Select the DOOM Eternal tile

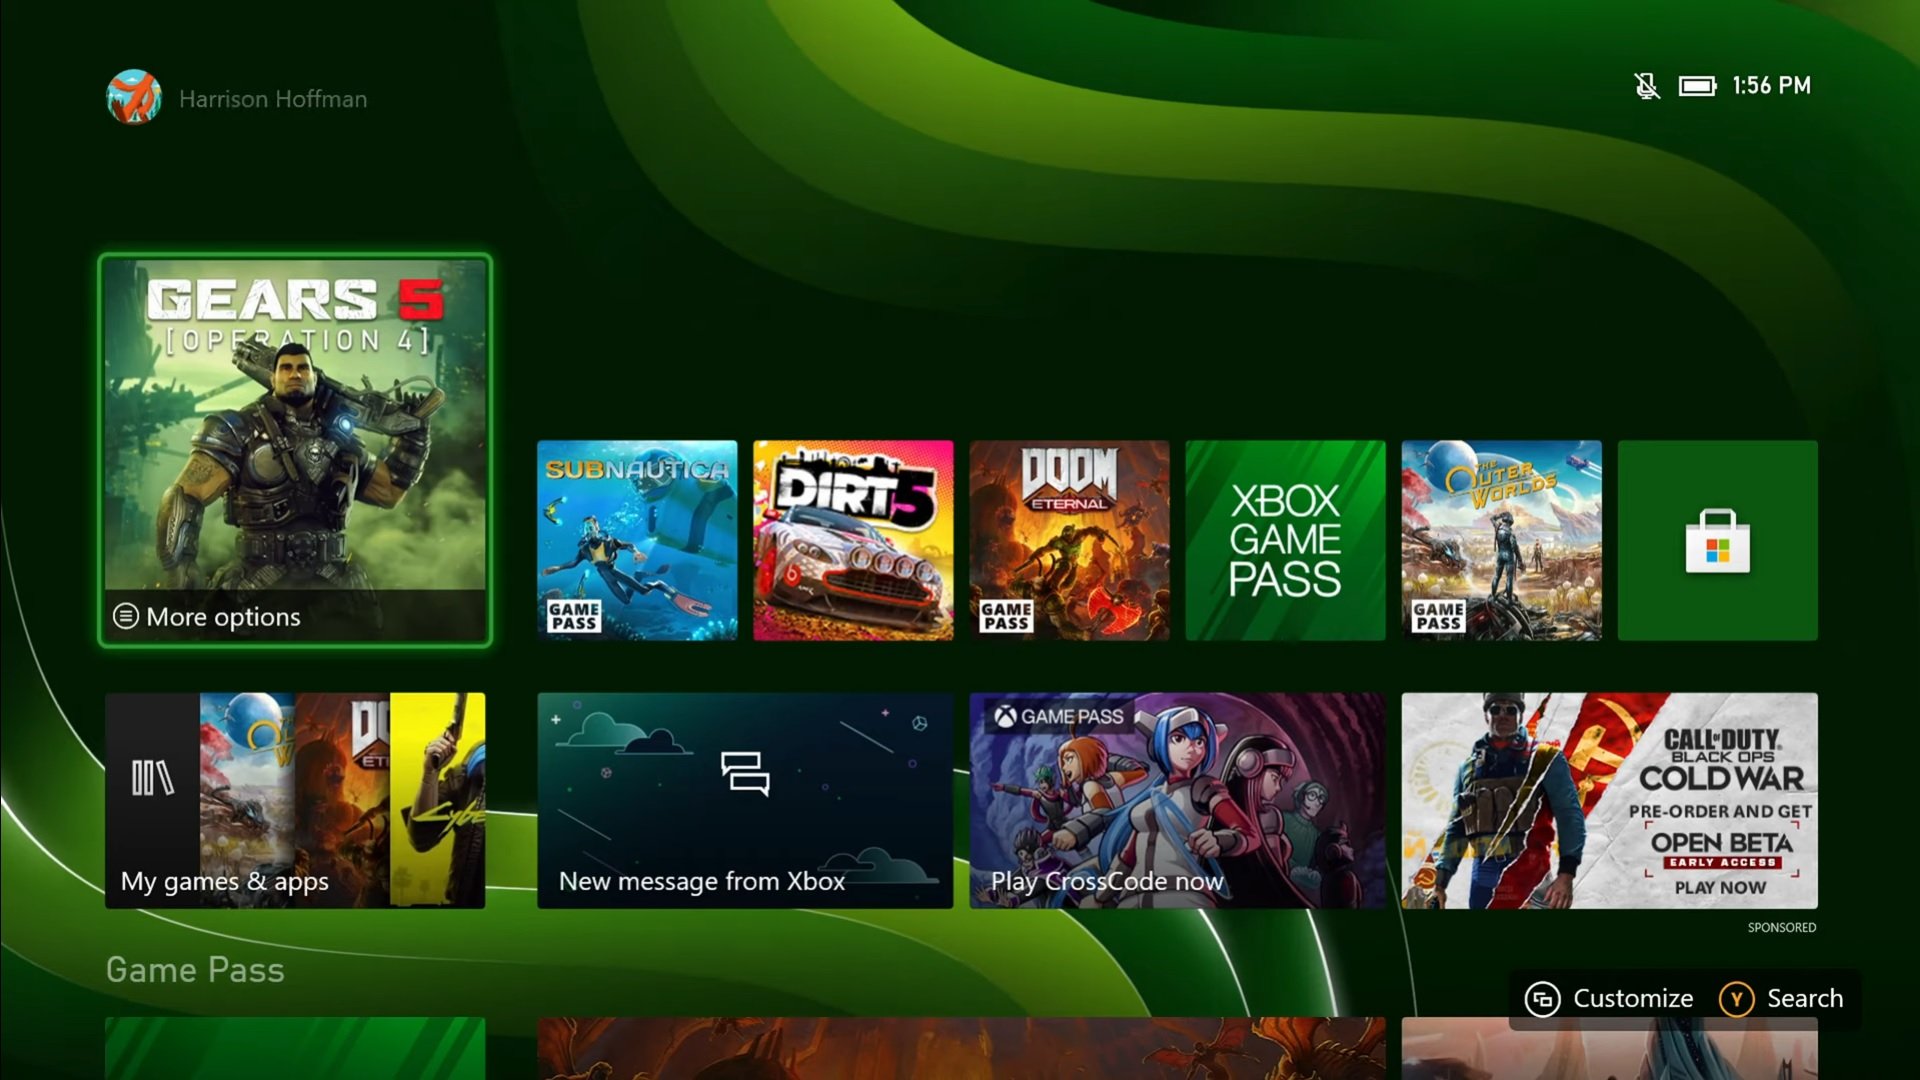pyautogui.click(x=1069, y=541)
